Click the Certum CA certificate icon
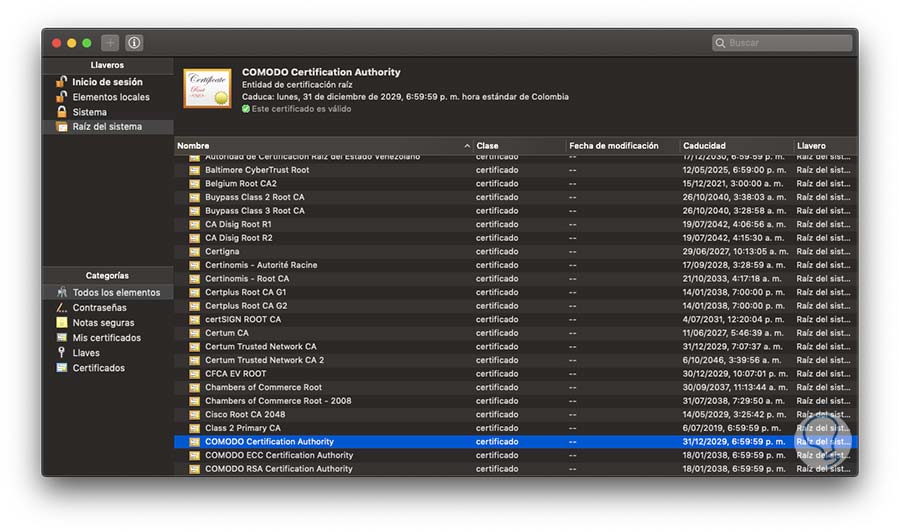Image resolution: width=900 pixels, height=532 pixels. (x=195, y=333)
